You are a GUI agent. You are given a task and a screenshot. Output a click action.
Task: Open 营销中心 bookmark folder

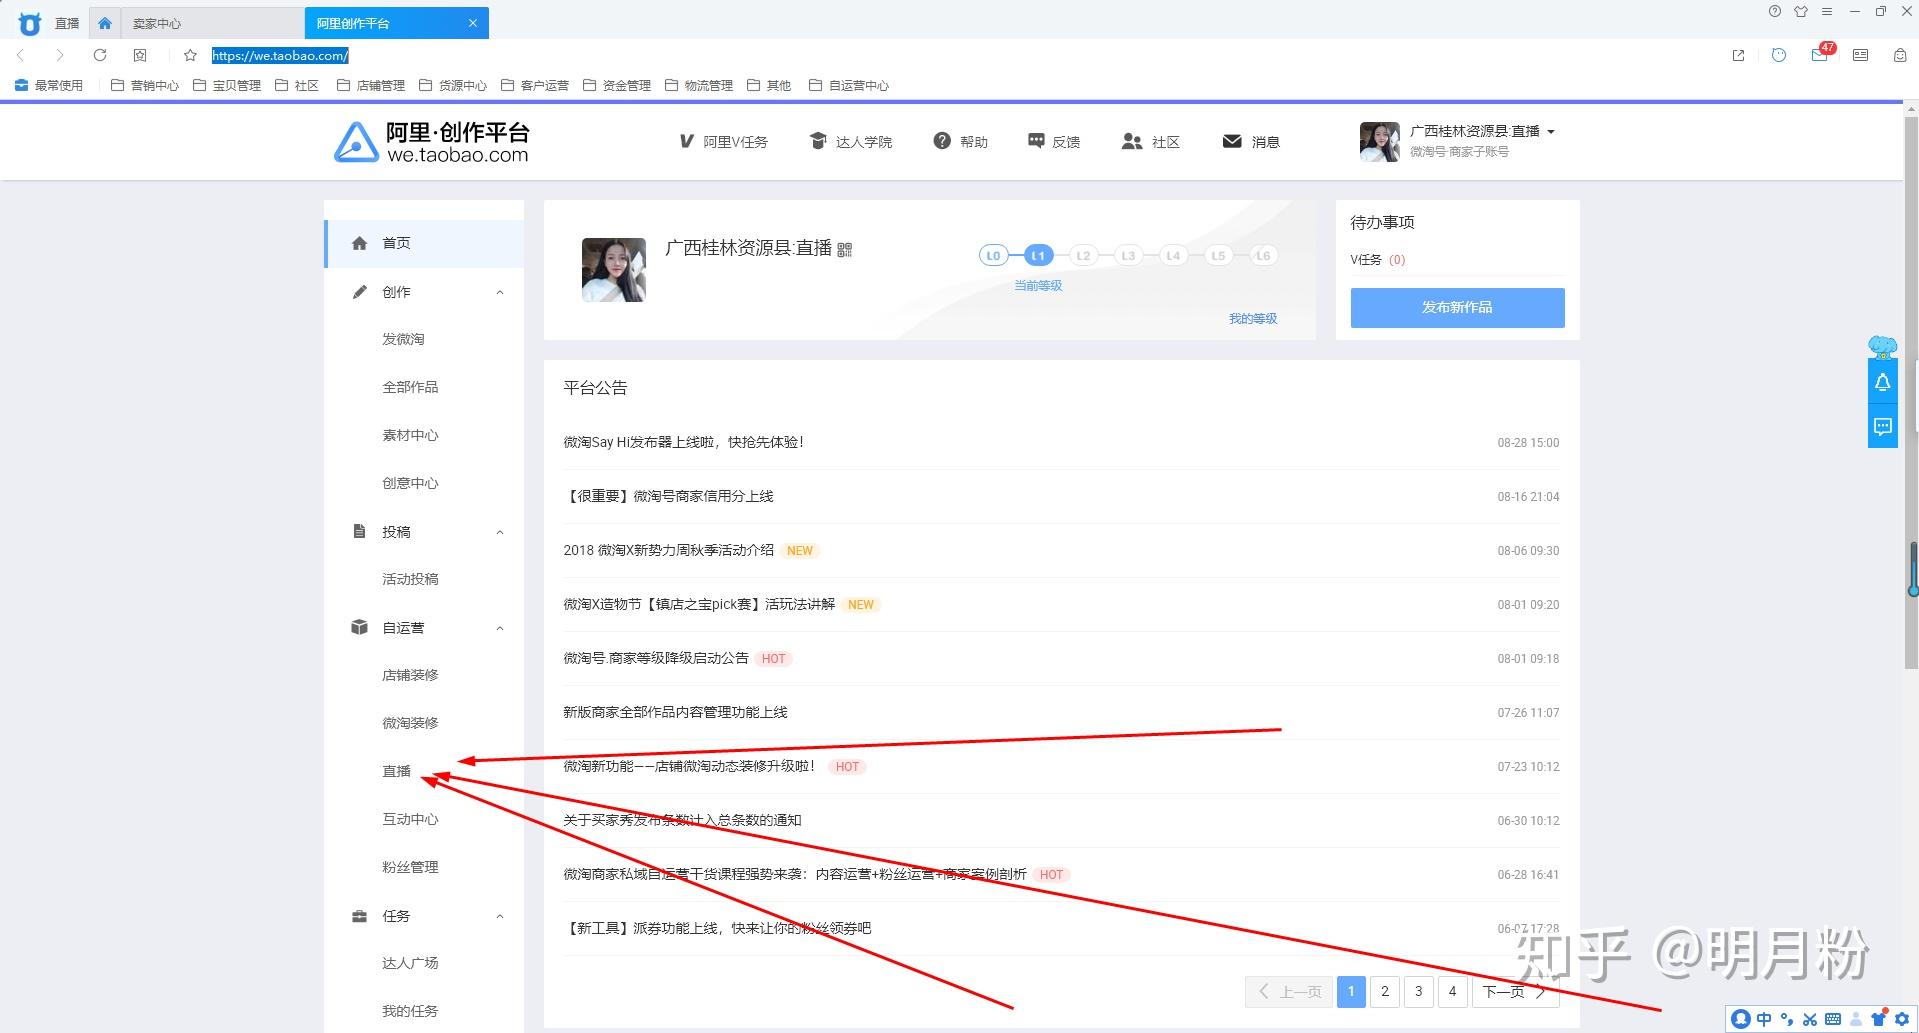[x=145, y=85]
